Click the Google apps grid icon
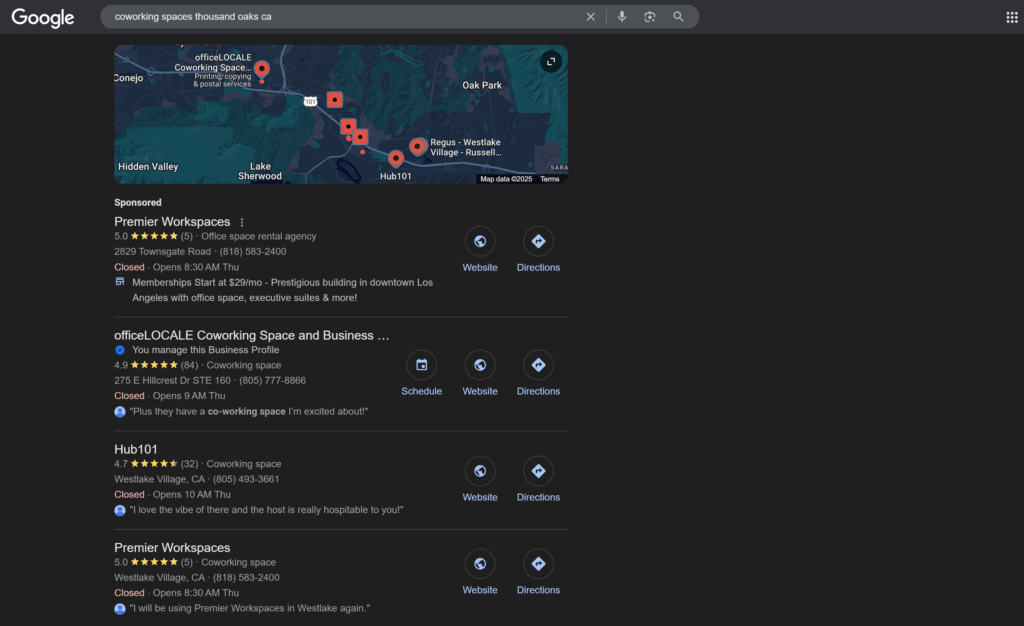Viewport: 1024px width, 626px height. (x=1011, y=17)
